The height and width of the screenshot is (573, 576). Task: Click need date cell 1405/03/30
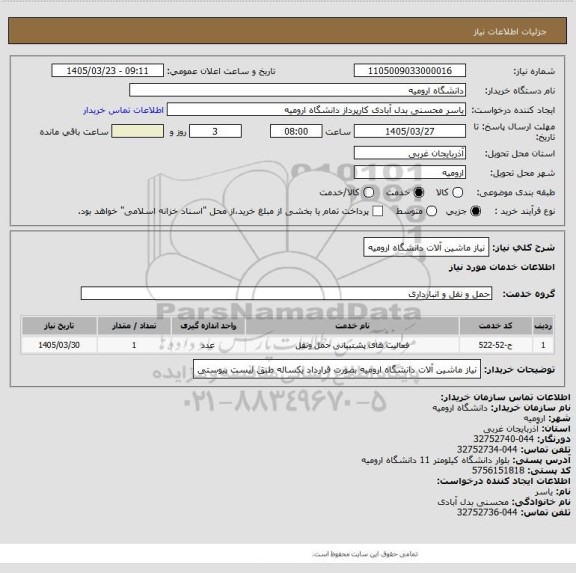[x=59, y=345]
